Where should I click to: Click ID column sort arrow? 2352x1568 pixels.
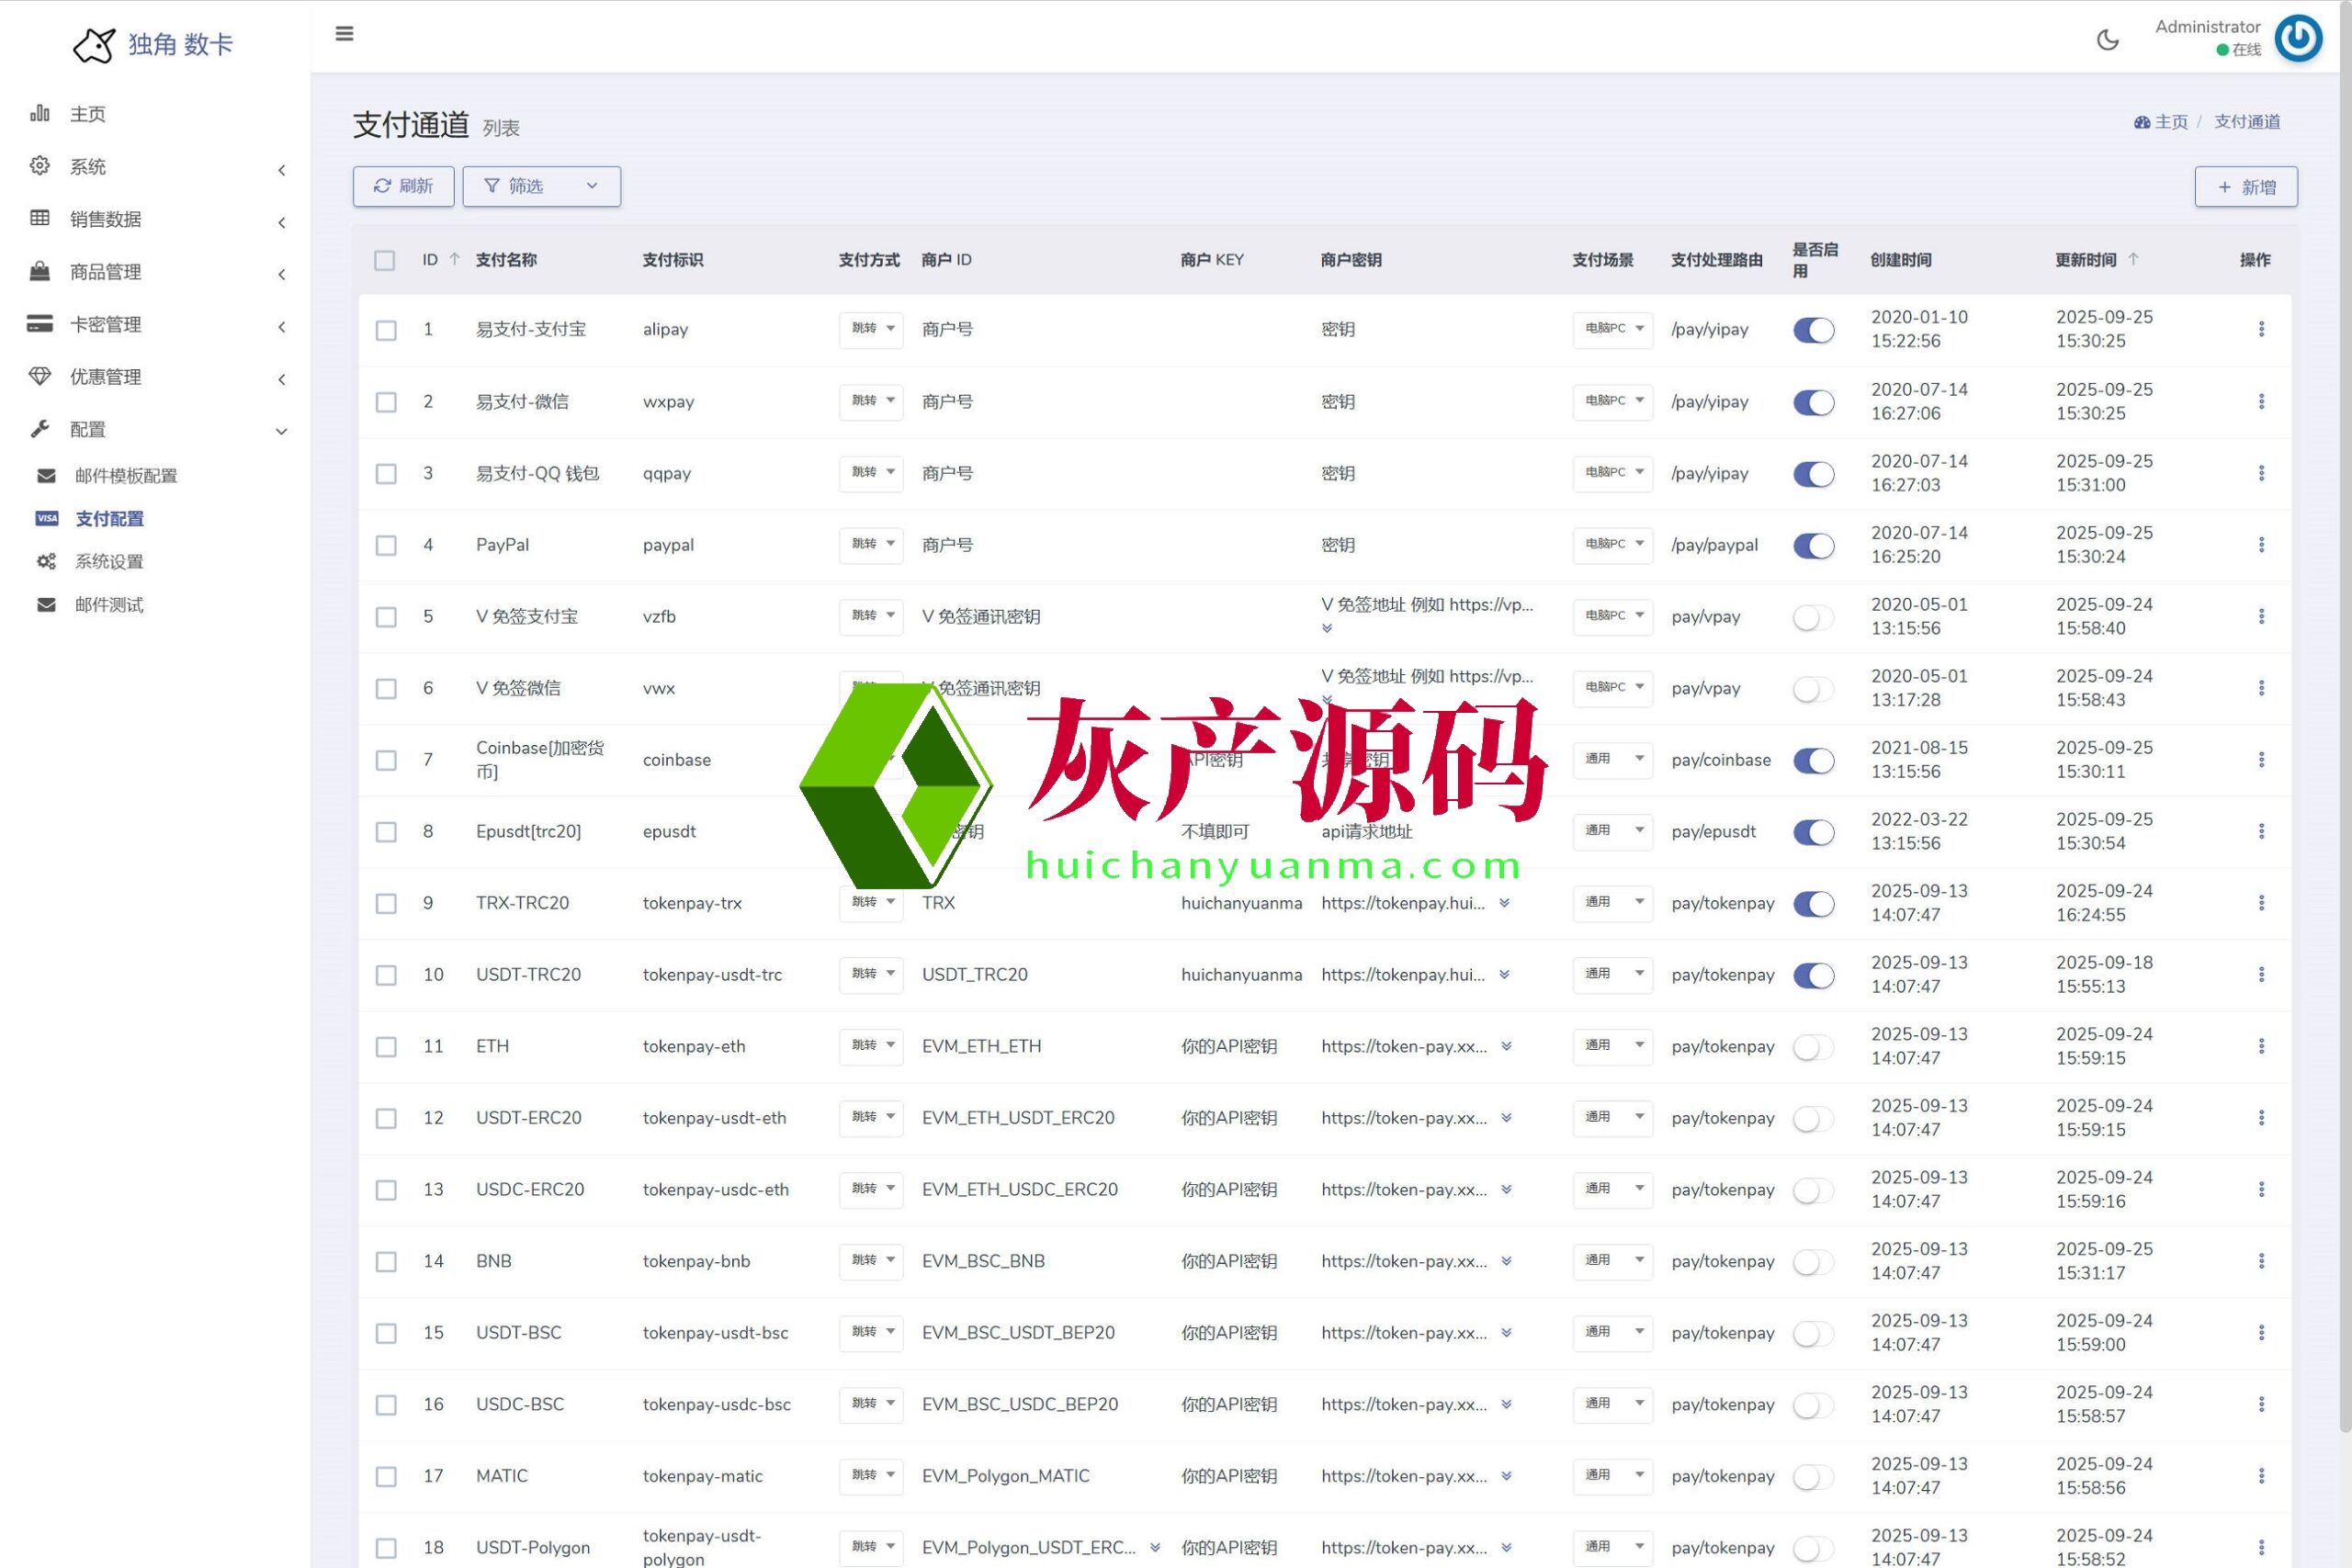(x=455, y=259)
